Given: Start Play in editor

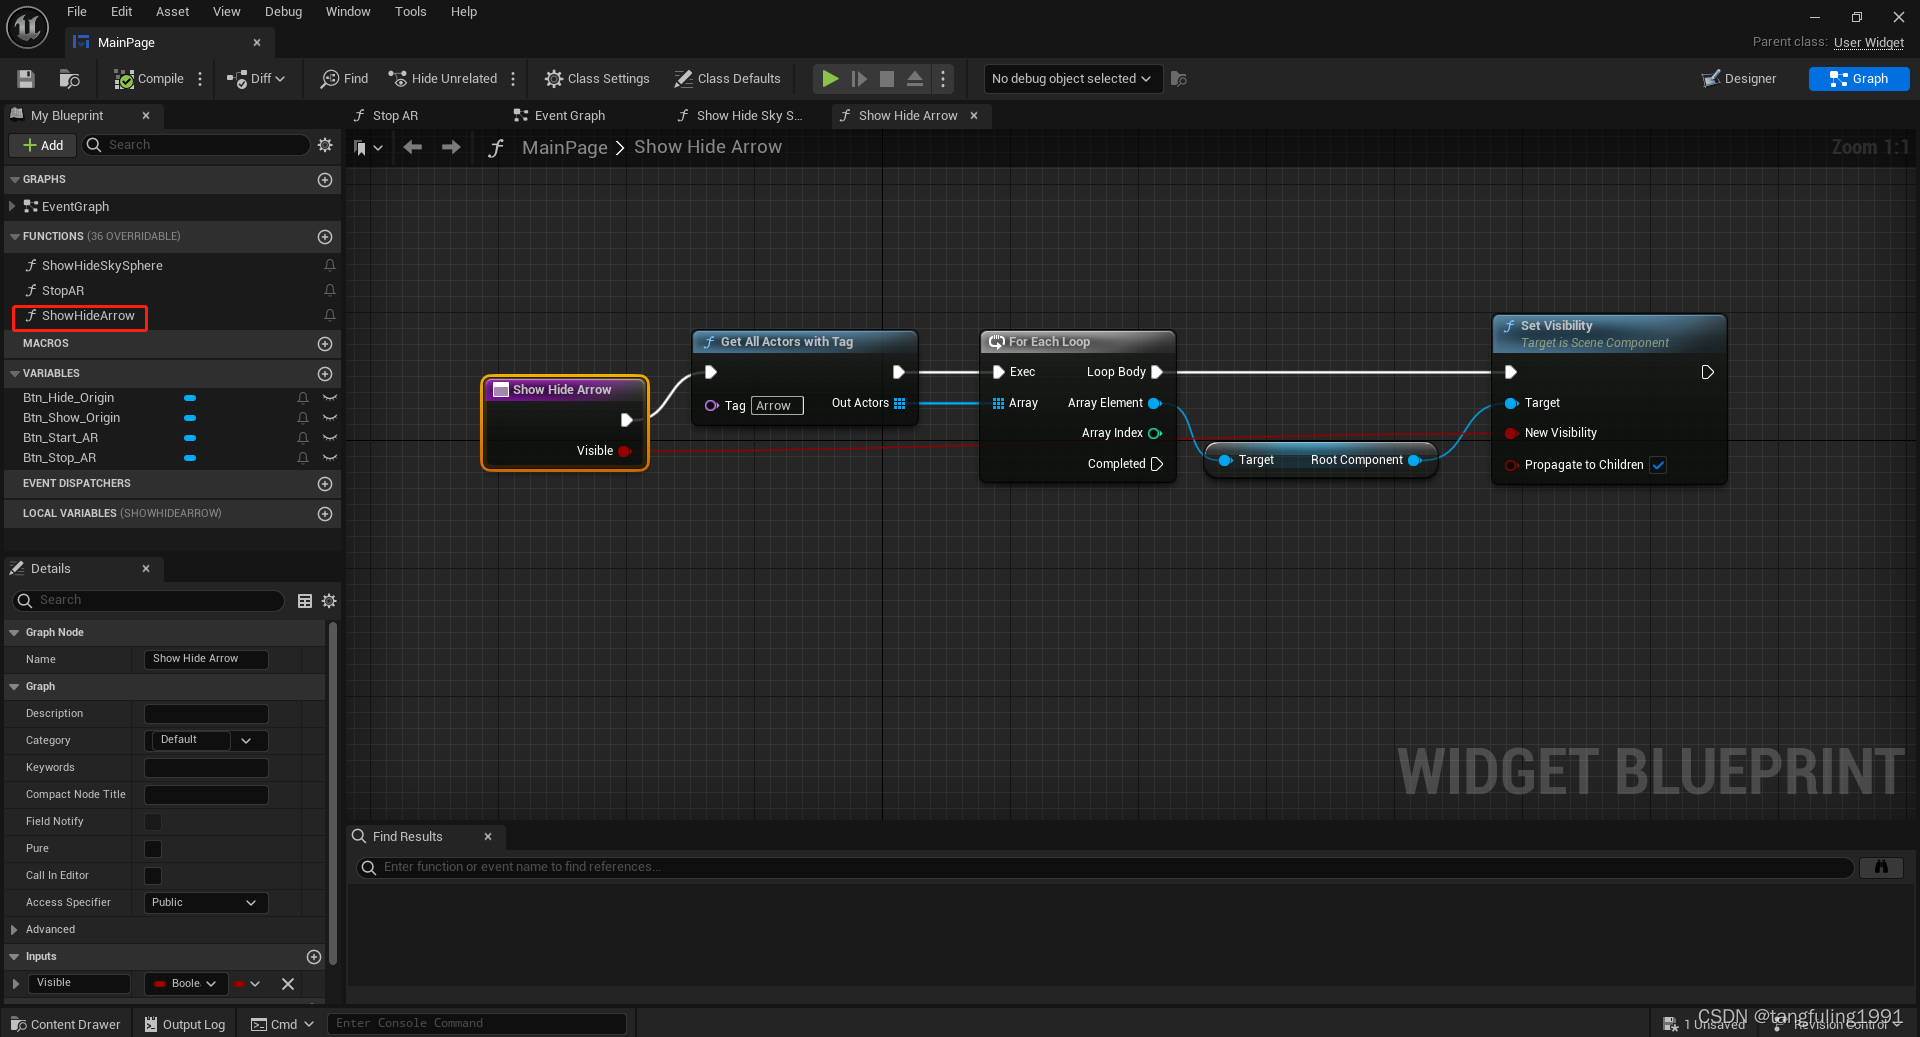Looking at the screenshot, I should (x=830, y=79).
